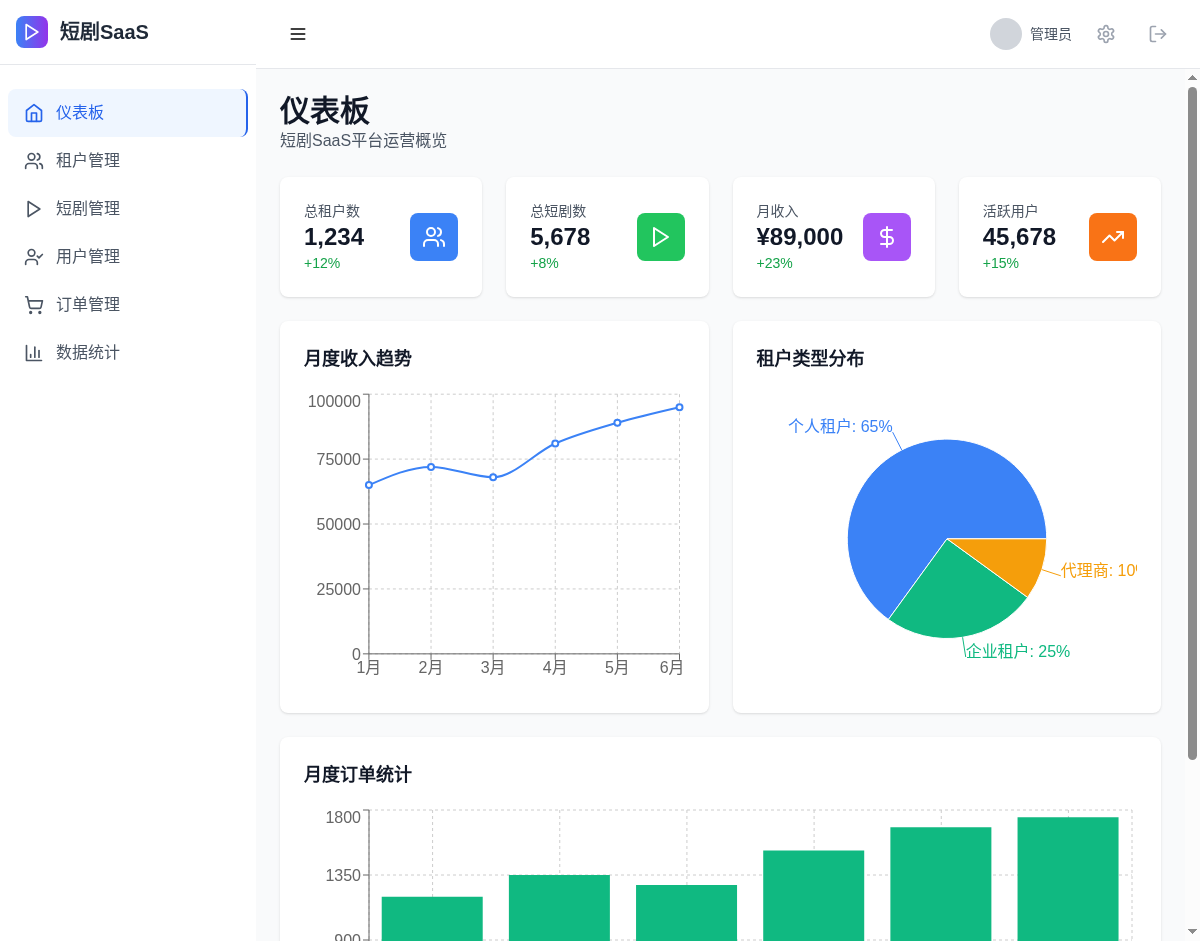Image resolution: width=1200 pixels, height=941 pixels.
Task: Click the 短剧SaaS logo icon
Action: pyautogui.click(x=32, y=32)
